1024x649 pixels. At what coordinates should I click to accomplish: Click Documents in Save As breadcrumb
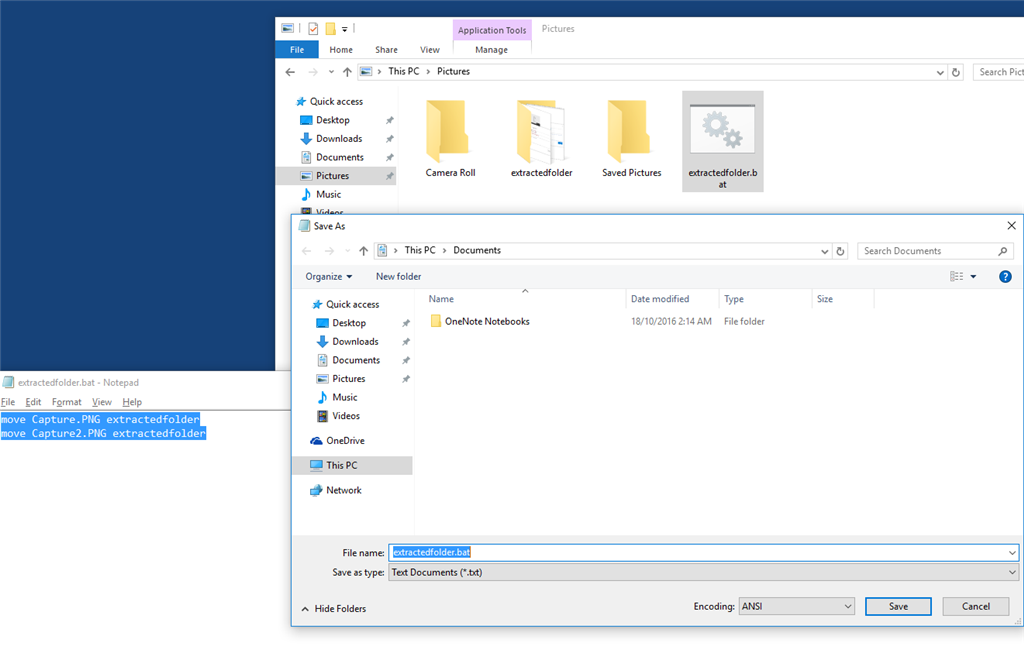[477, 250]
